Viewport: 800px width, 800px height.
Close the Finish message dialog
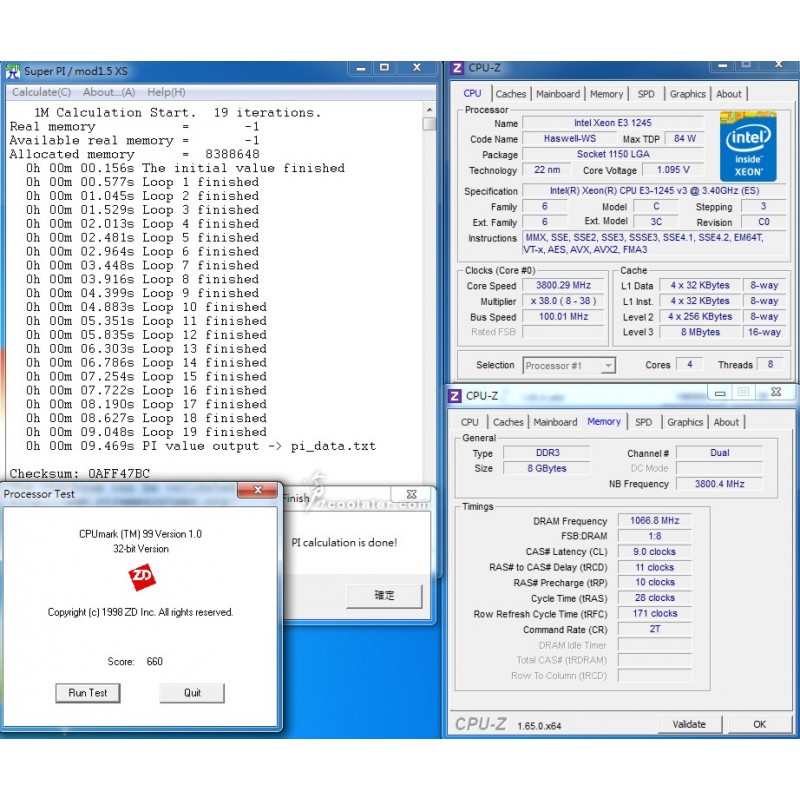click(x=411, y=494)
